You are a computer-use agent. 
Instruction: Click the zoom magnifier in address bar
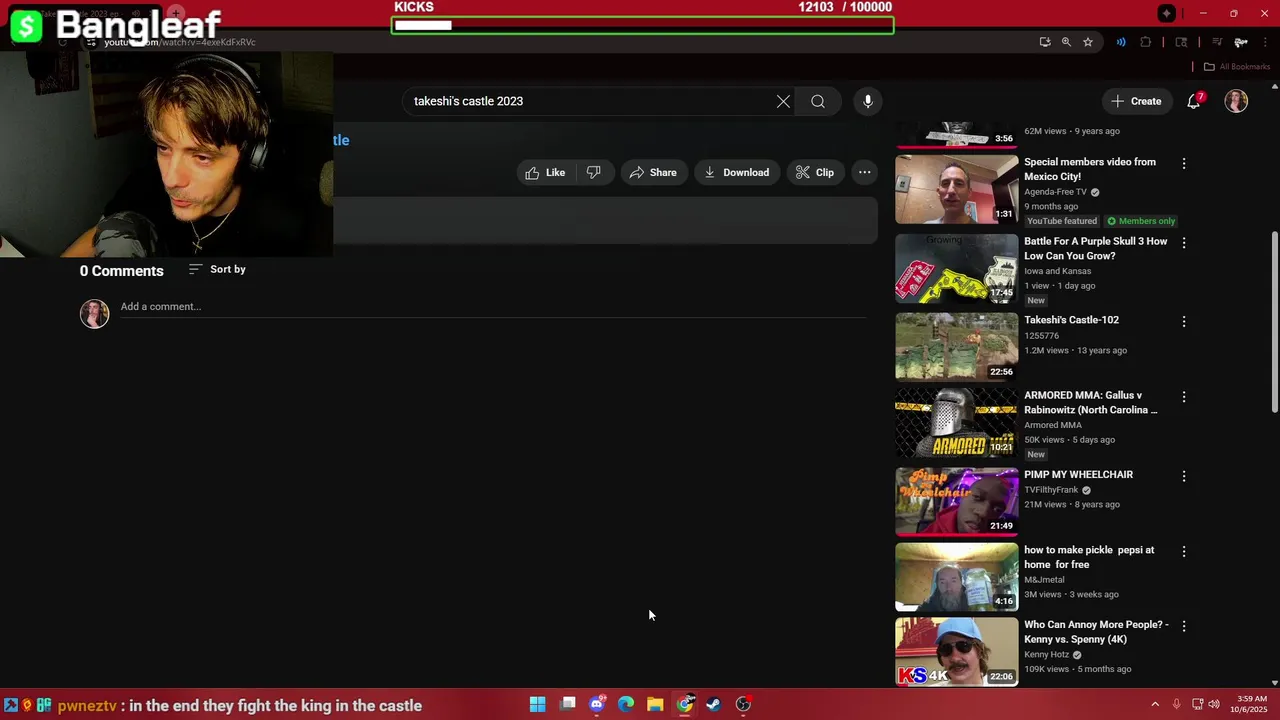tap(1066, 42)
